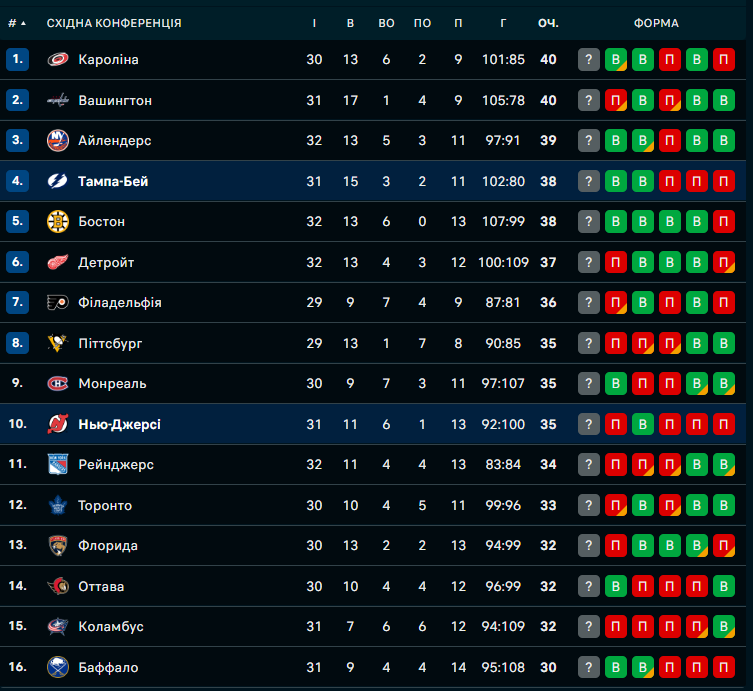The height and width of the screenshot is (691, 753).
Task: Click the Toronto Maple Leafs logo
Action: point(58,506)
